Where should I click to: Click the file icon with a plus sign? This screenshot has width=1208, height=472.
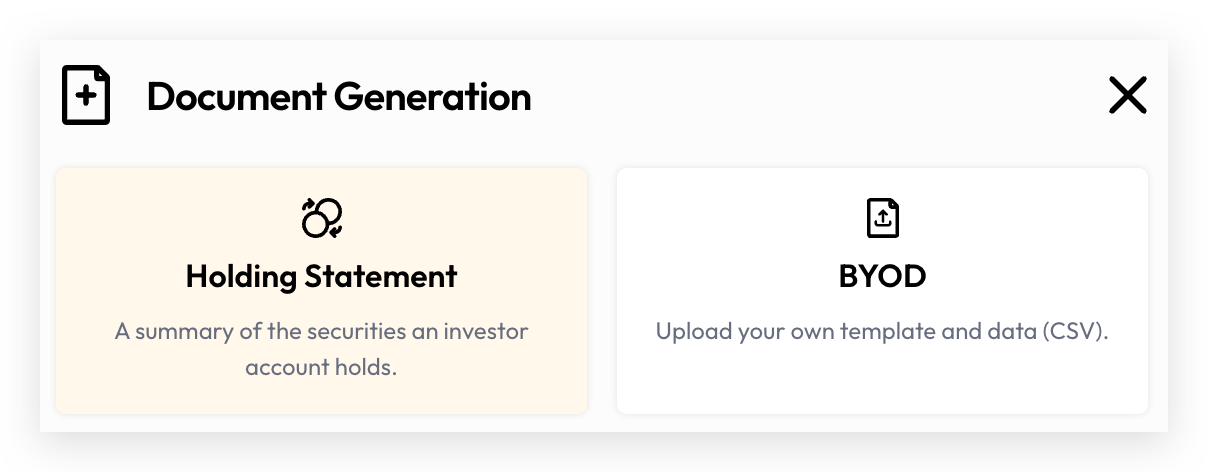coord(86,96)
